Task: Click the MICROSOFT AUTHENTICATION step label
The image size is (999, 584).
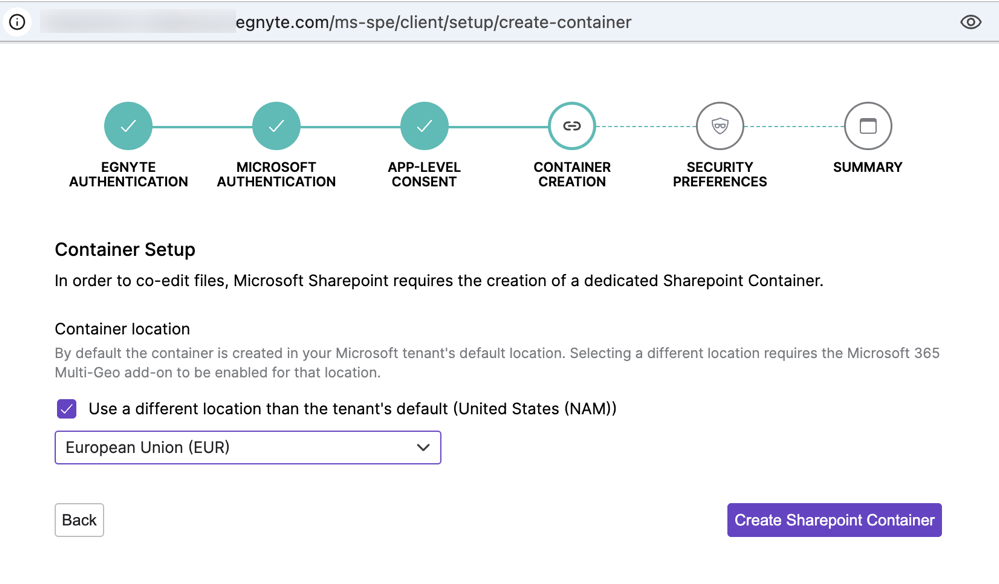Action: tap(276, 174)
